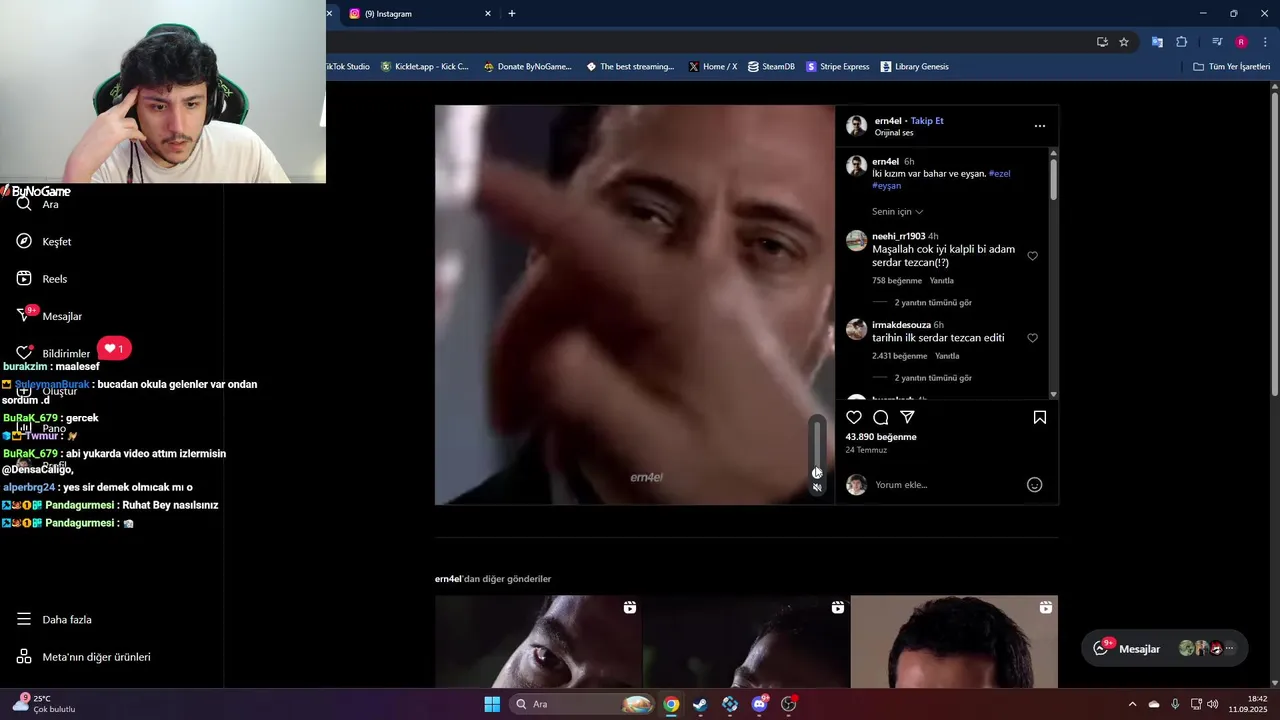Screen dimensions: 1280x720
Task: Open Discord from taskbar
Action: coord(759,704)
